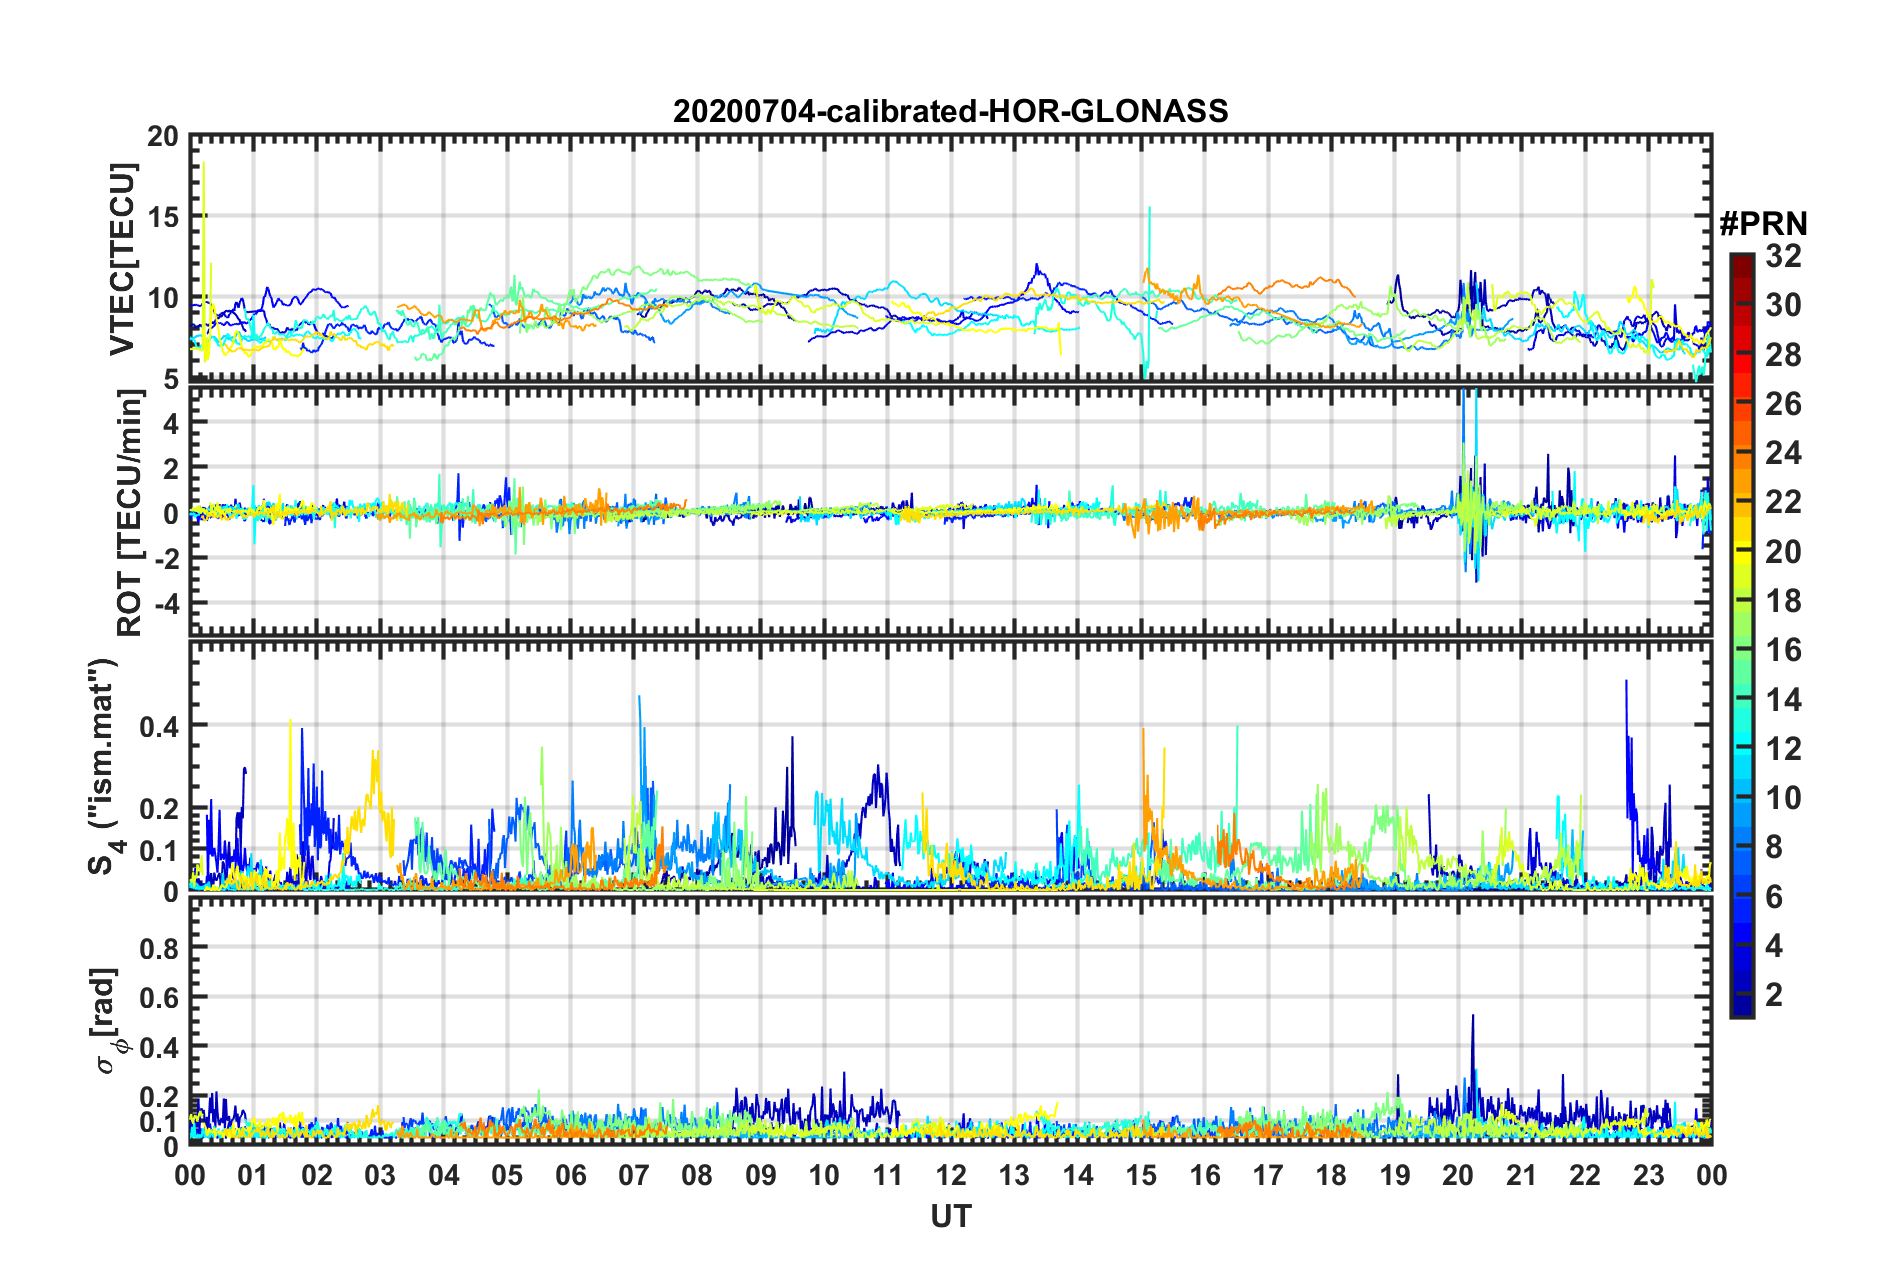The width and height of the screenshot is (1902, 1272).
Task: Click the "0.2" tick on the S4 axis
Action: 160,809
